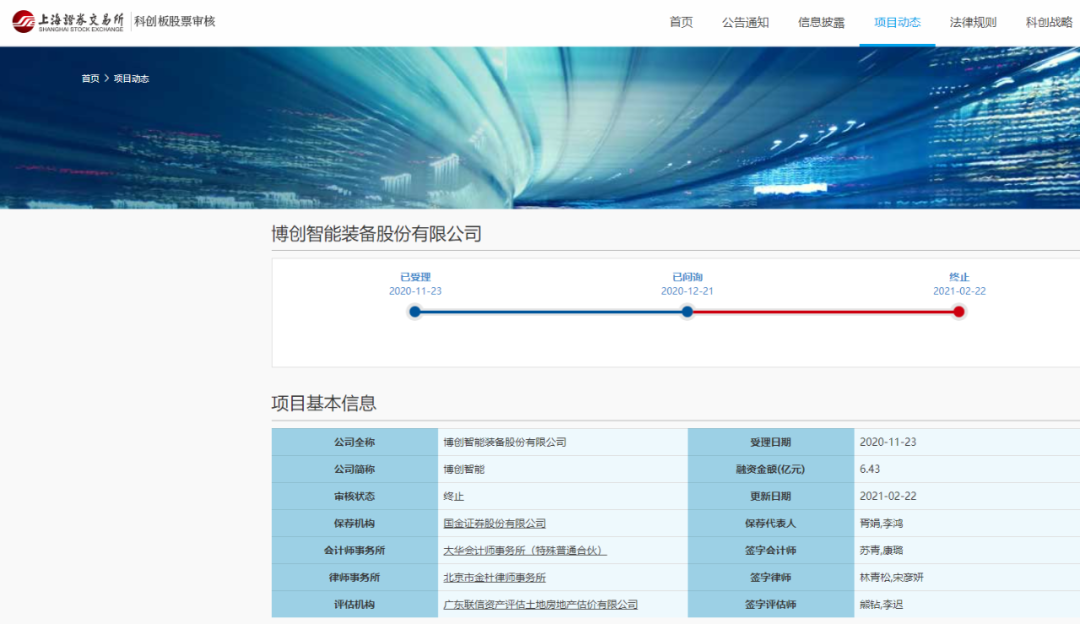Viewport: 1080px width, 624px height.
Task: Click the 评估机构 header cell
Action: pyautogui.click(x=355, y=604)
